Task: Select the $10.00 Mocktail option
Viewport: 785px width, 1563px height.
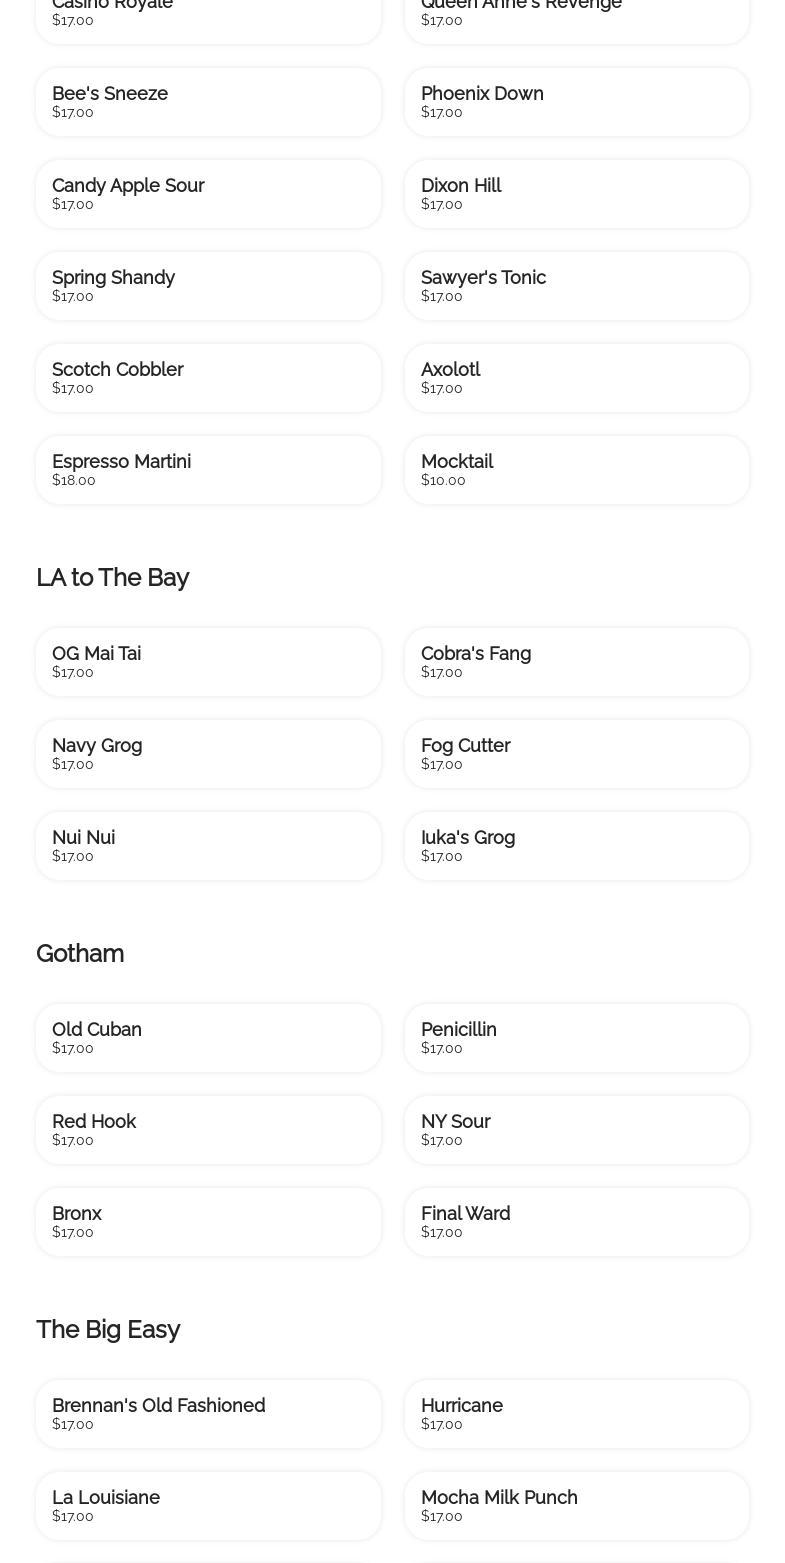Action: [x=577, y=470]
